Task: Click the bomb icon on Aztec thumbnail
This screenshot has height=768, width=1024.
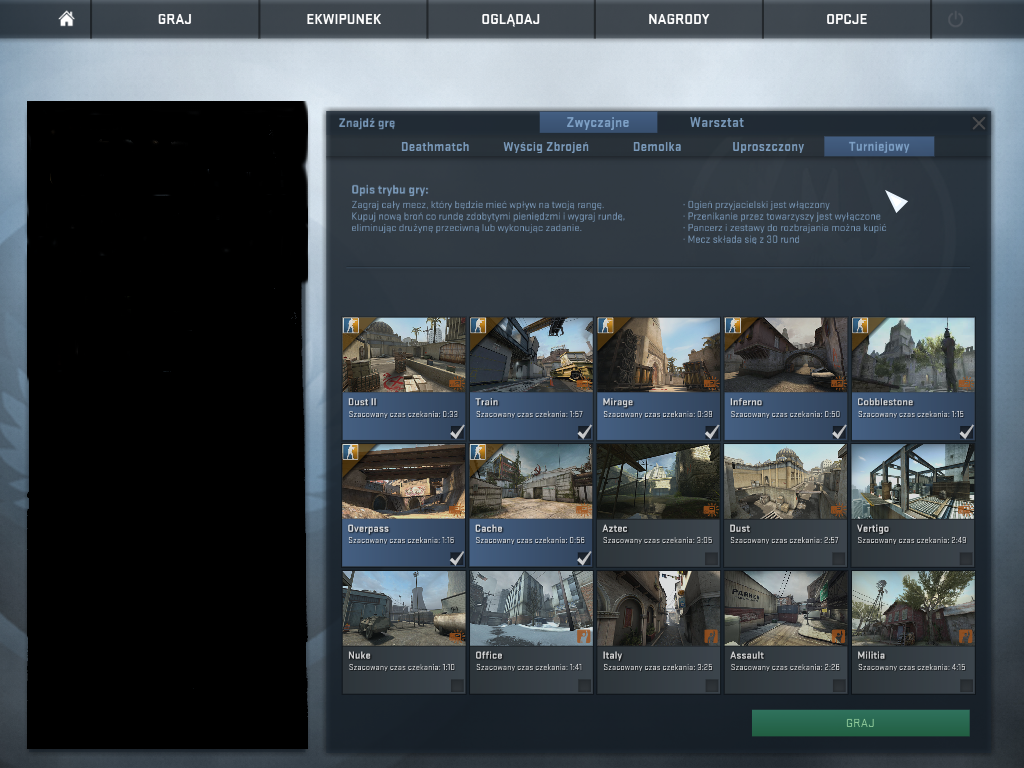Action: coord(711,509)
